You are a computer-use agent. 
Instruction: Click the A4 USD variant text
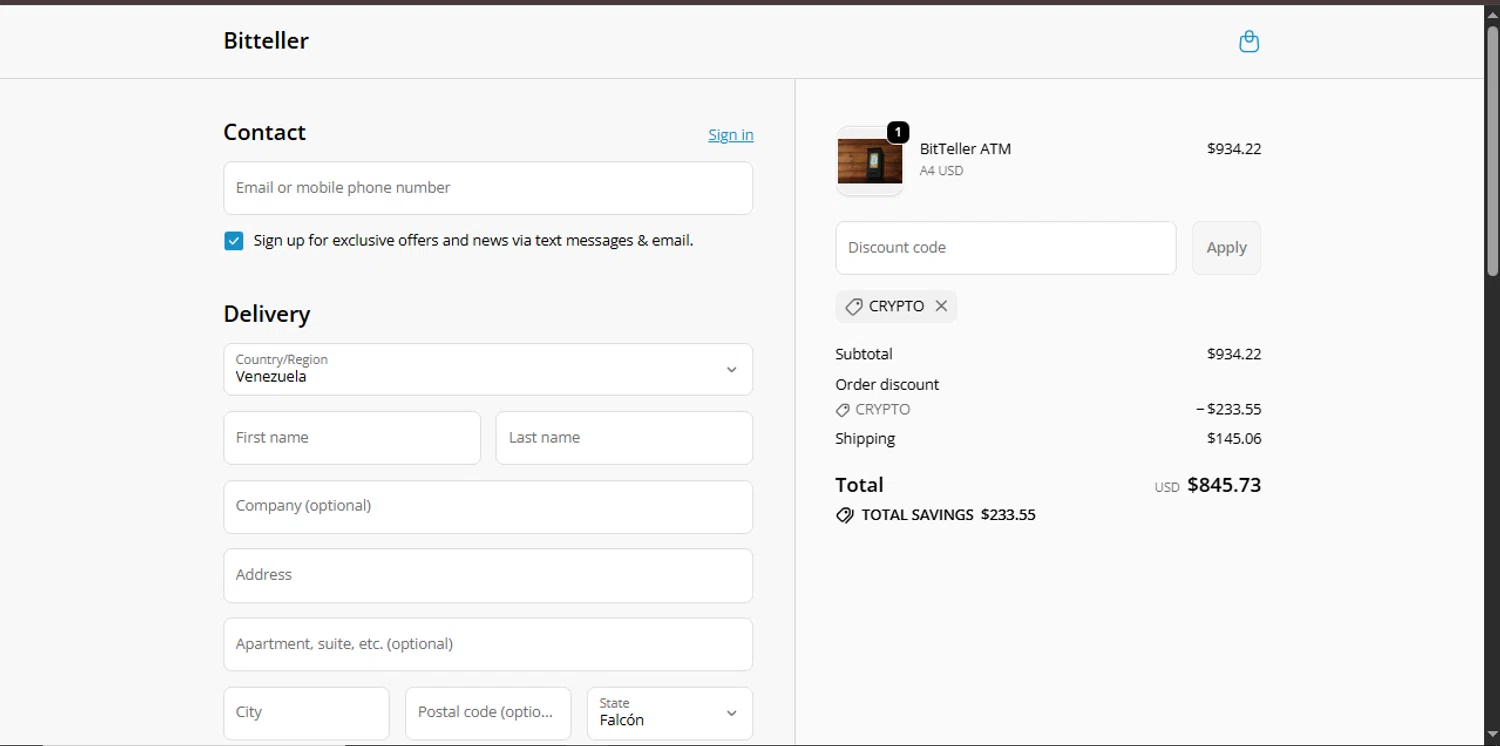[941, 171]
